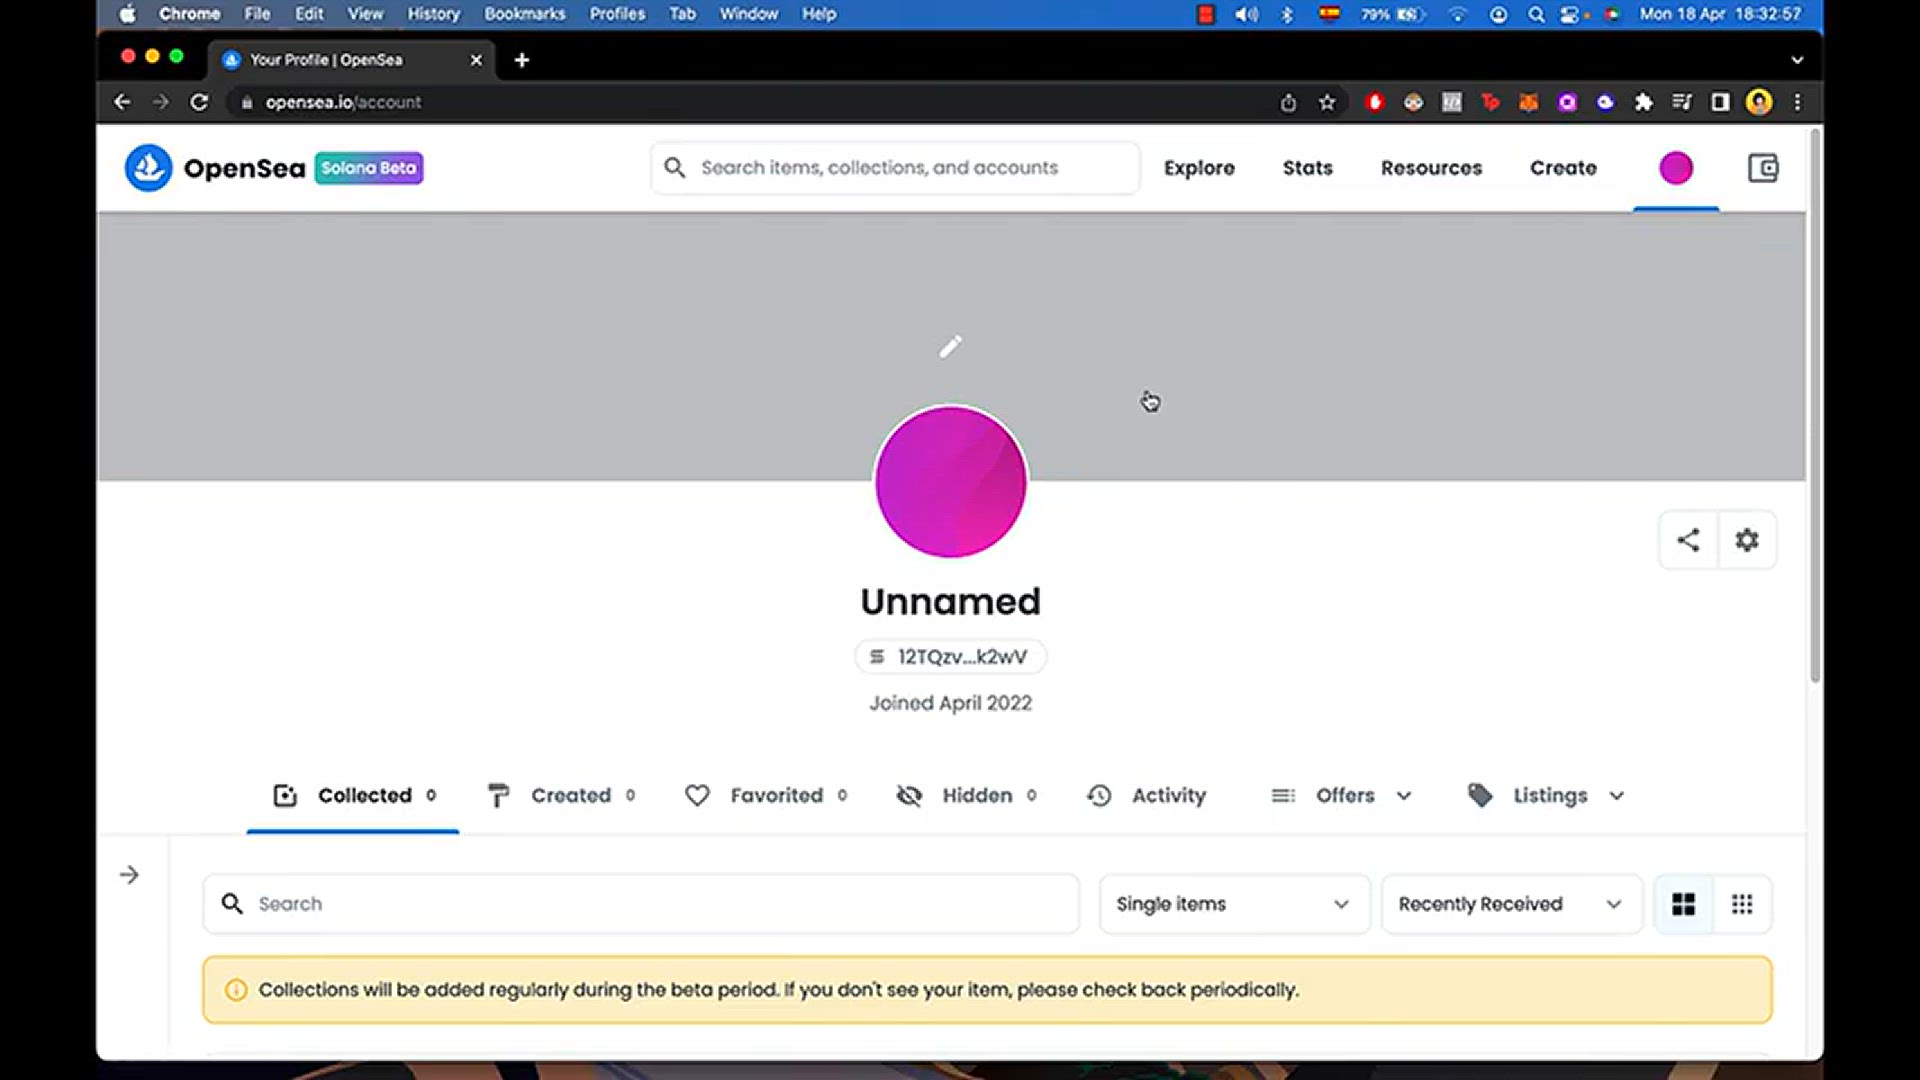Copy wallet address 12TQzv...k2wV

950,657
